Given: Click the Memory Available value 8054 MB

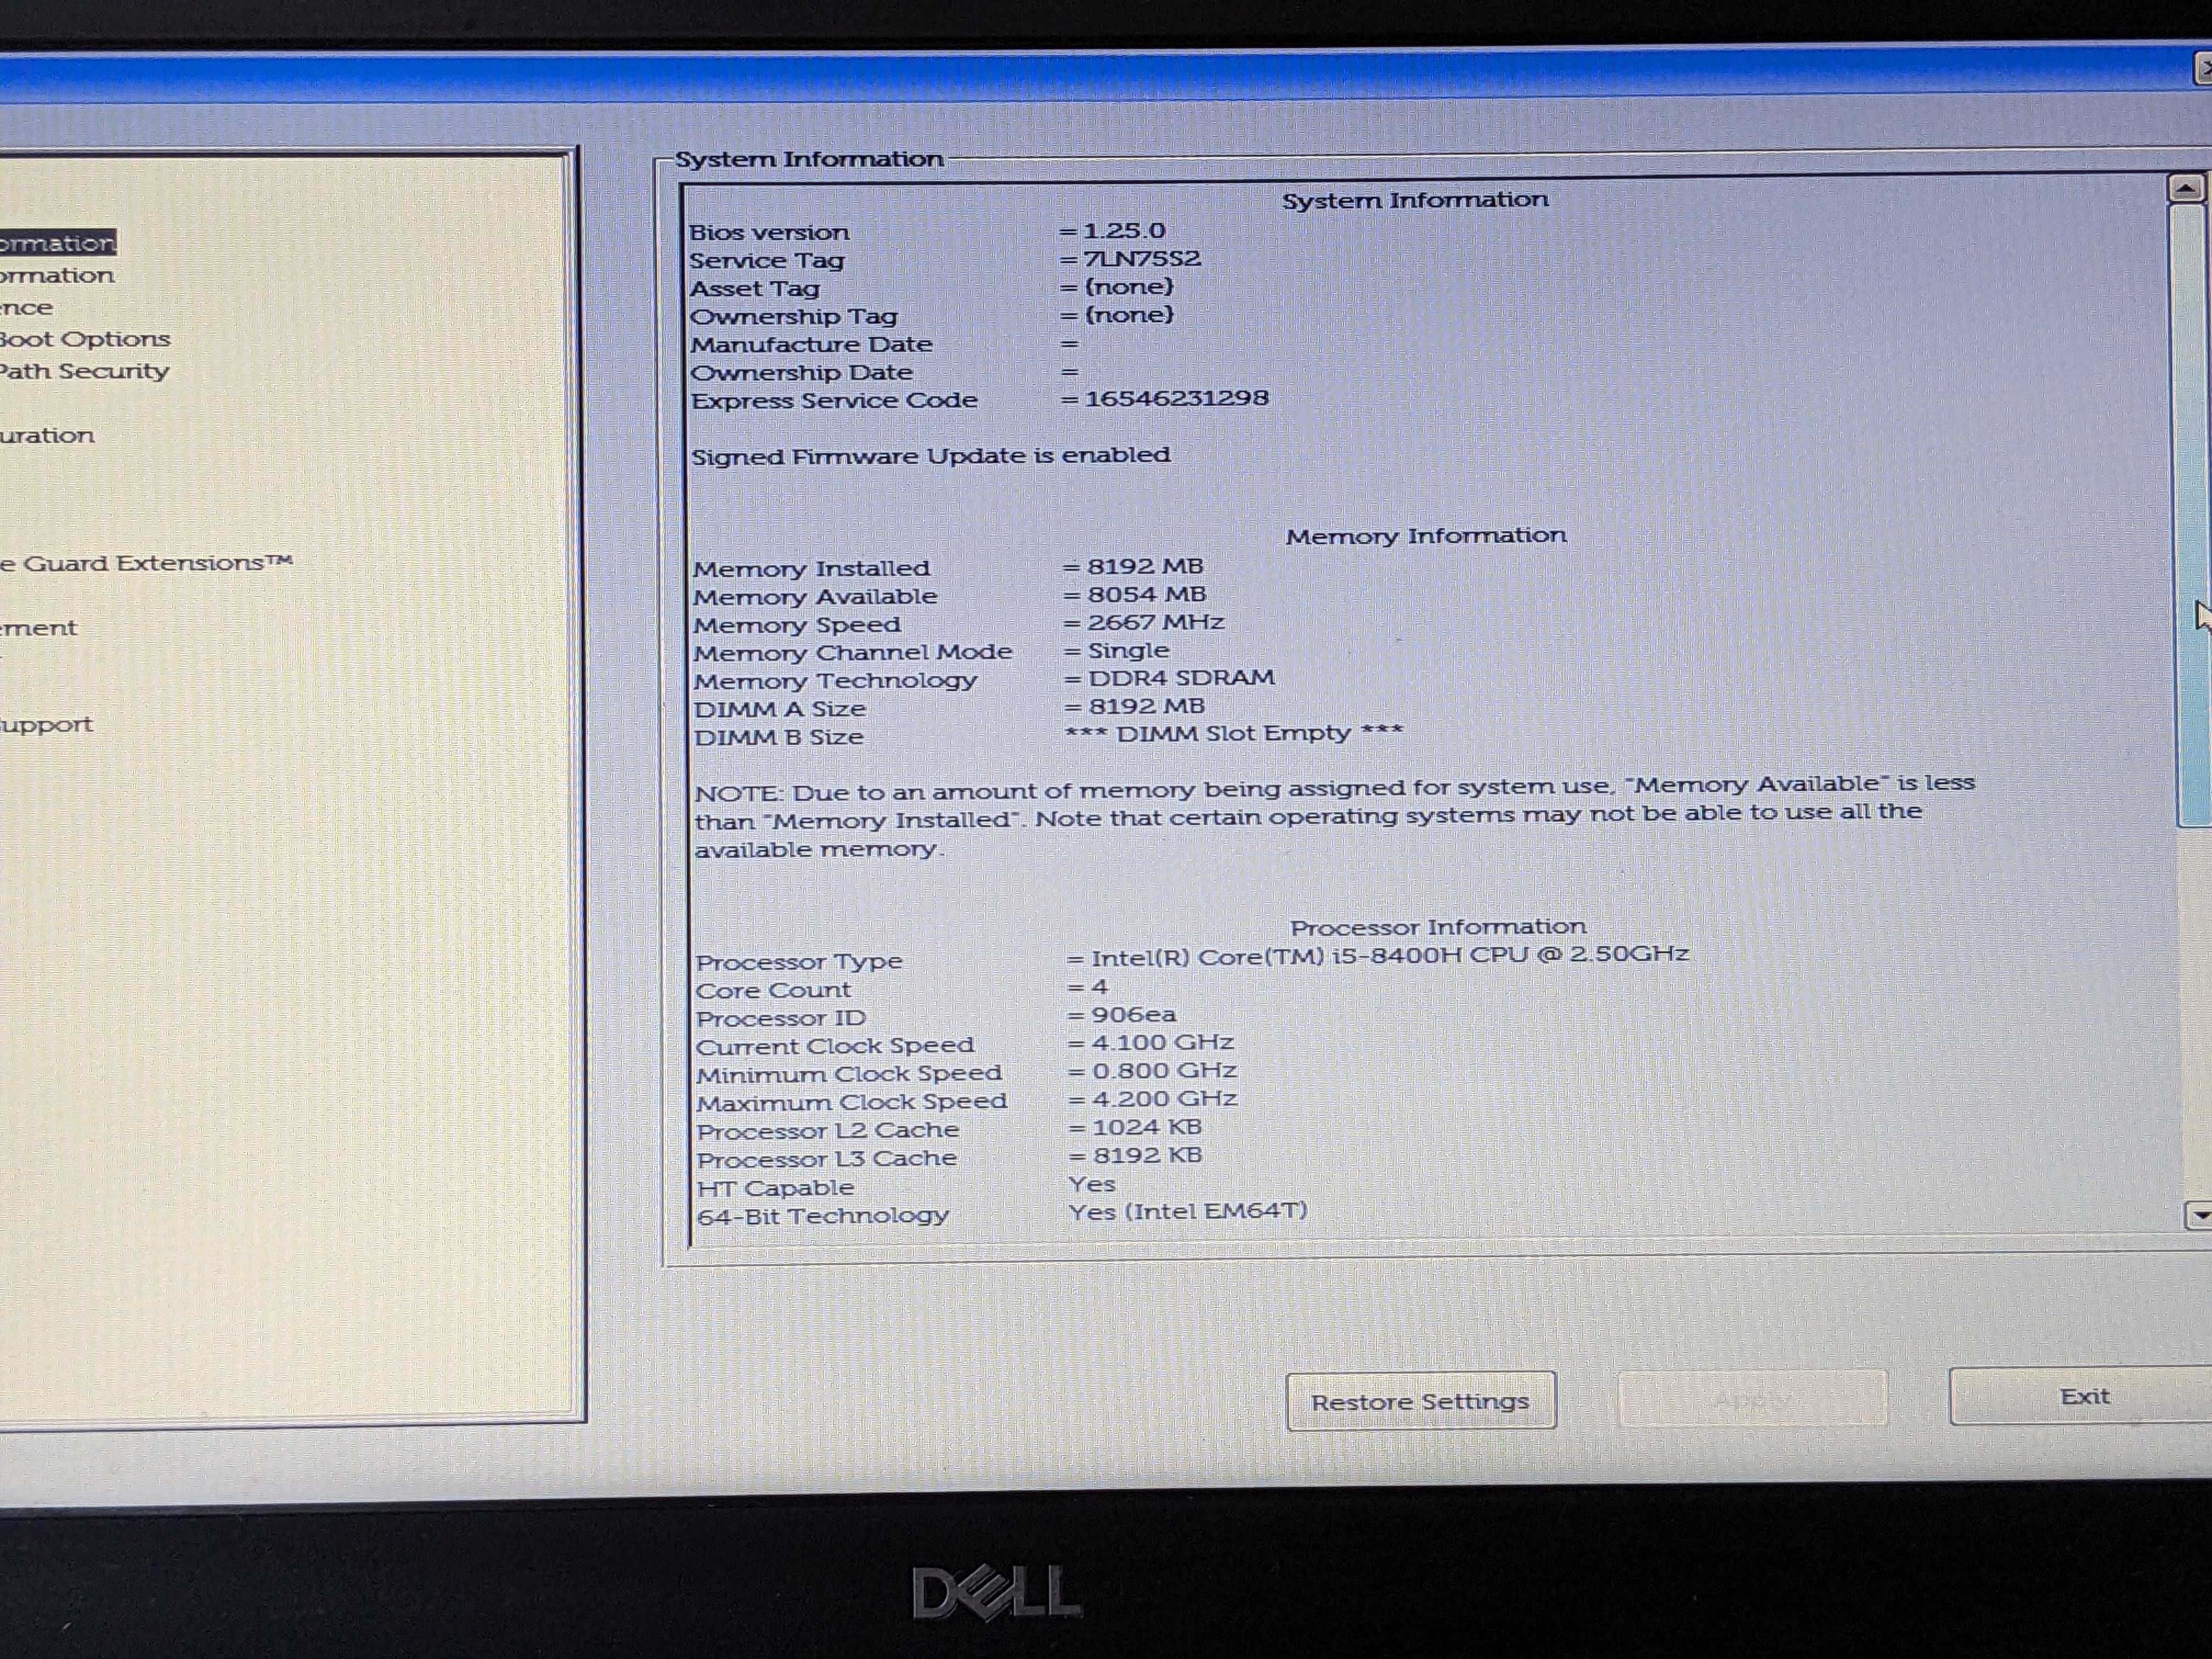Looking at the screenshot, I should (x=1146, y=594).
